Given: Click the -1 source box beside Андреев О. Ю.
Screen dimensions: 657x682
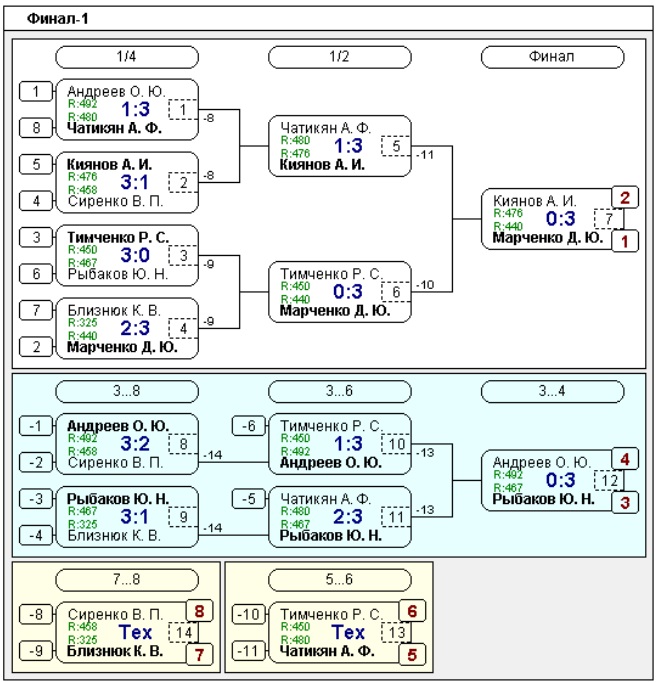Looking at the screenshot, I should (36, 426).
